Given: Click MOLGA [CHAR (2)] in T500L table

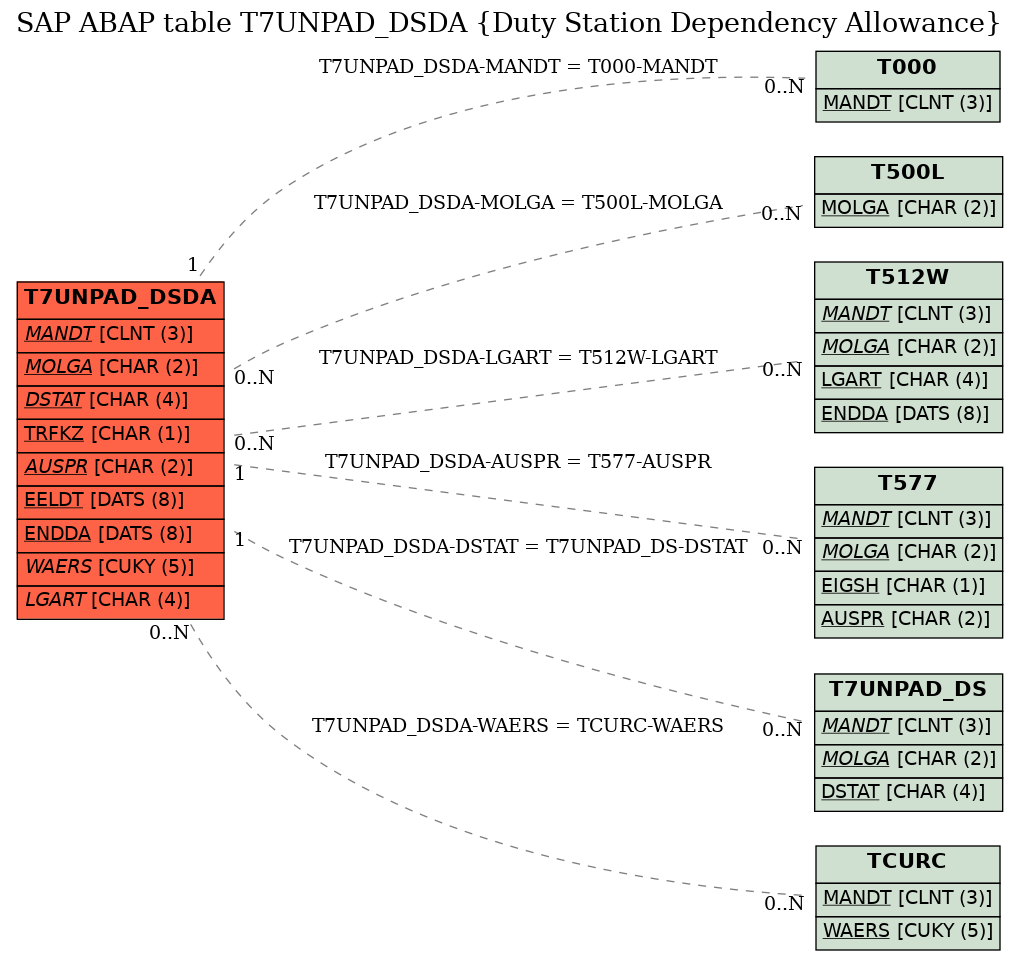Looking at the screenshot, I should (908, 209).
